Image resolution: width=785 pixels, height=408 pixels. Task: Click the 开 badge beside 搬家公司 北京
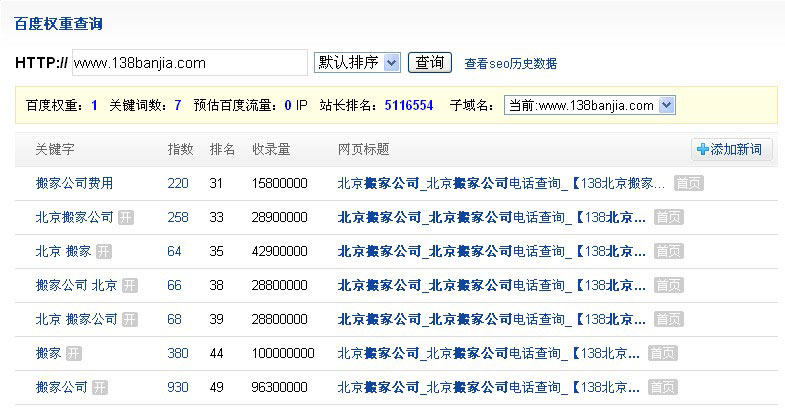pos(129,285)
